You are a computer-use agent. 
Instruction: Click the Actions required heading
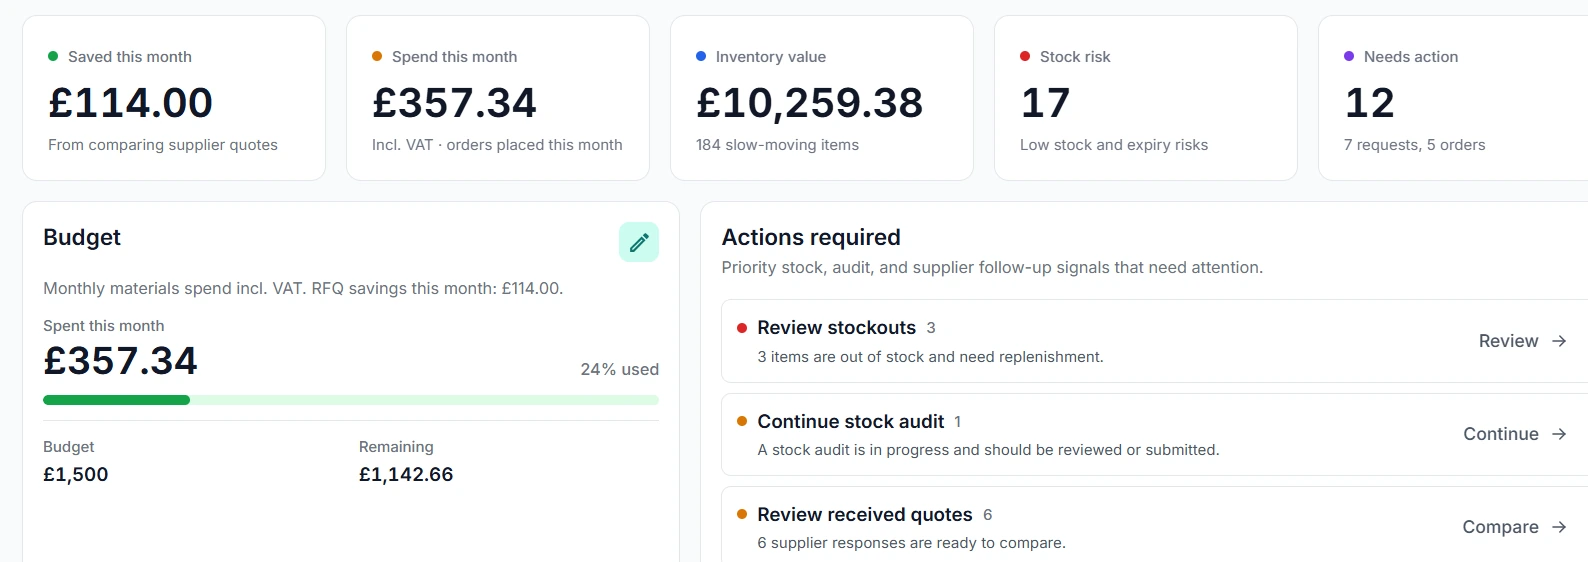click(811, 237)
